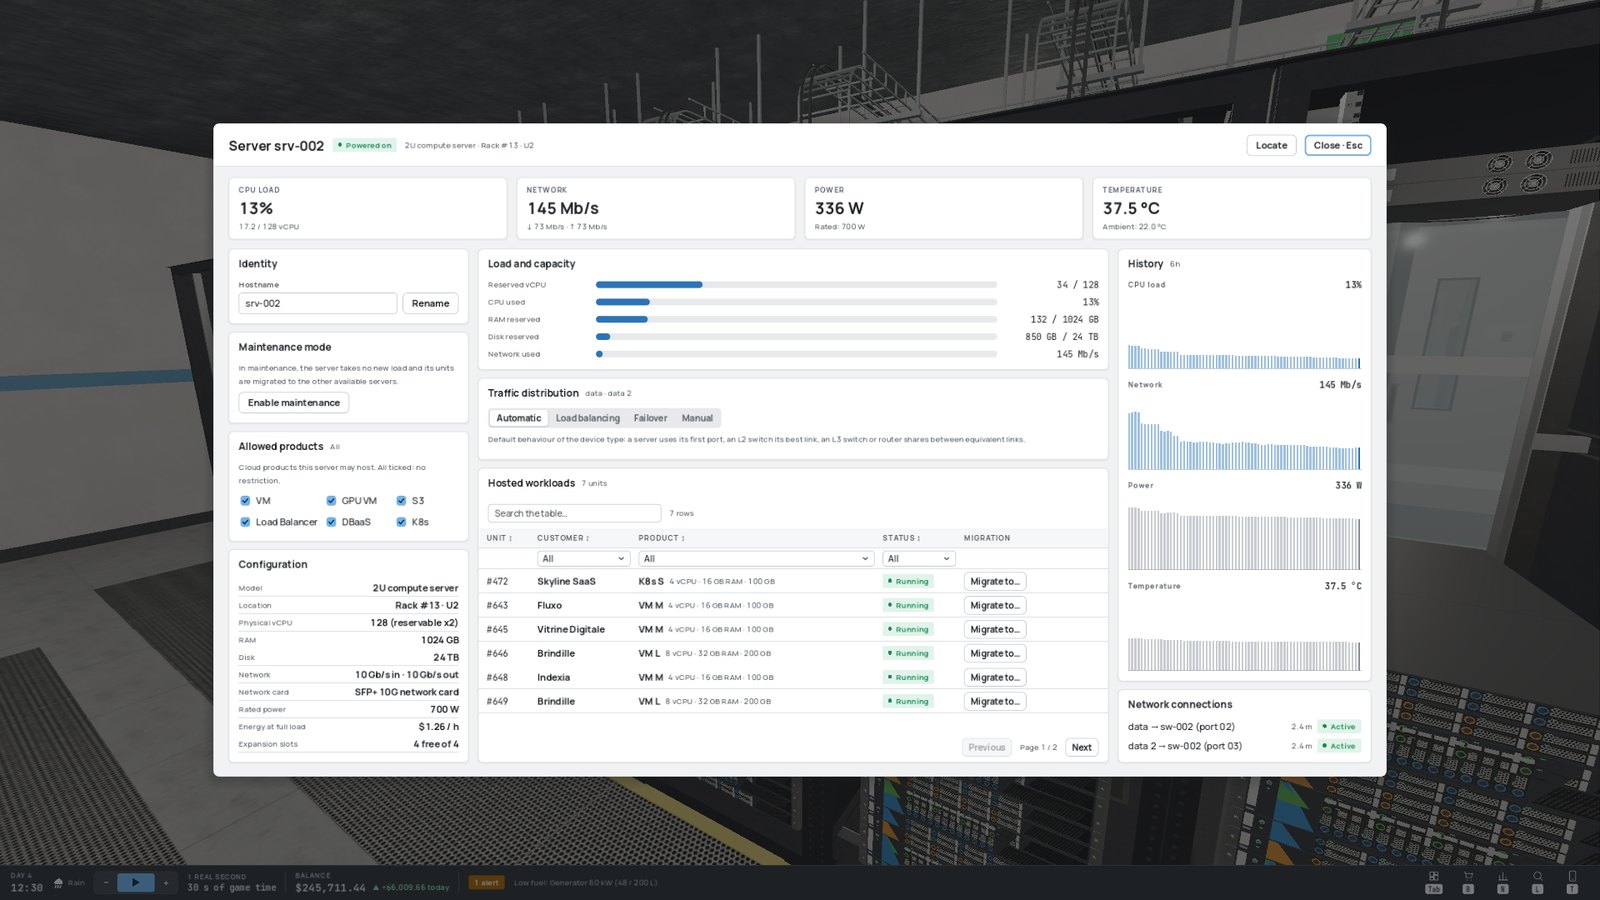
Task: Toggle the K8s checkbox
Action: click(x=401, y=522)
